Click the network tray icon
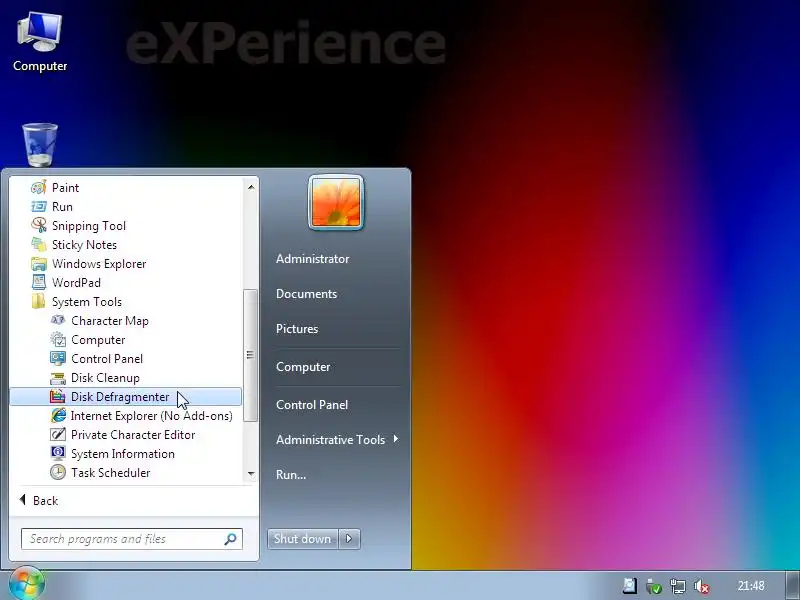 (678, 586)
